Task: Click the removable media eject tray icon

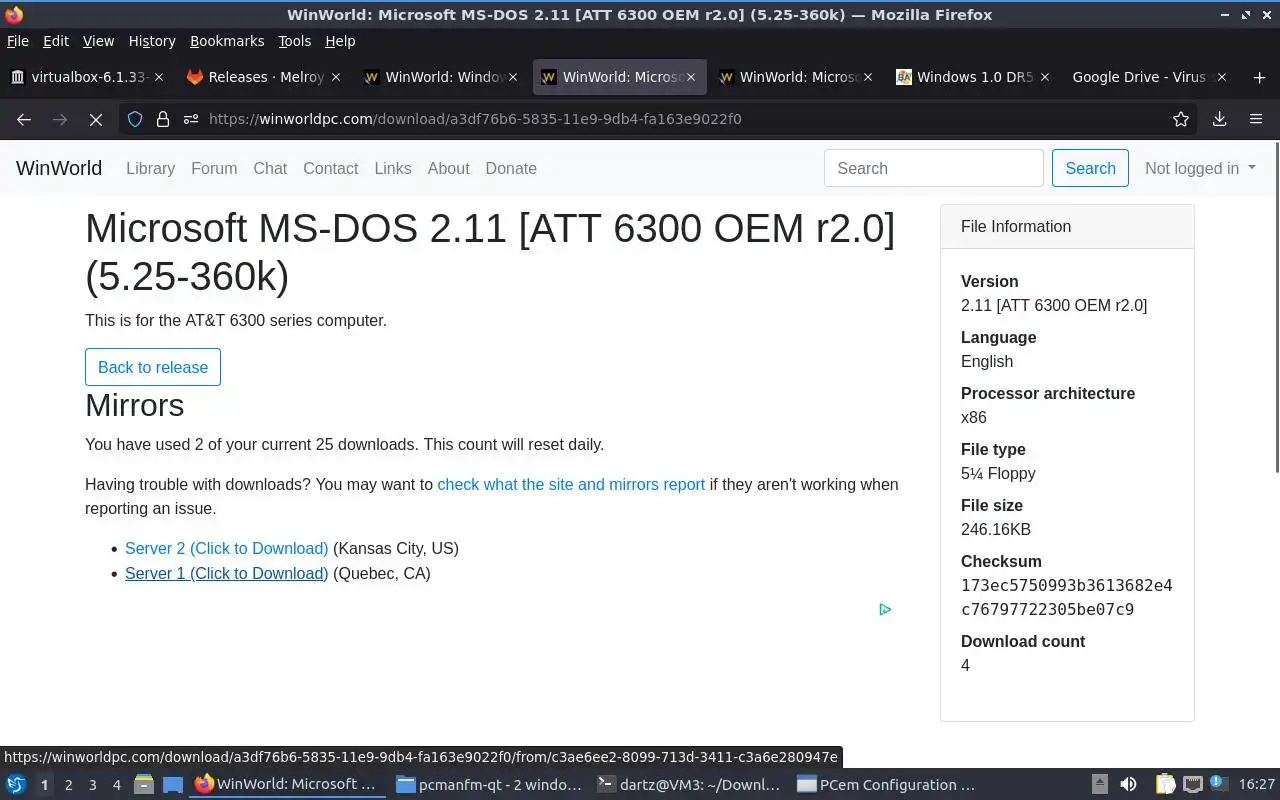Action: point(1100,785)
